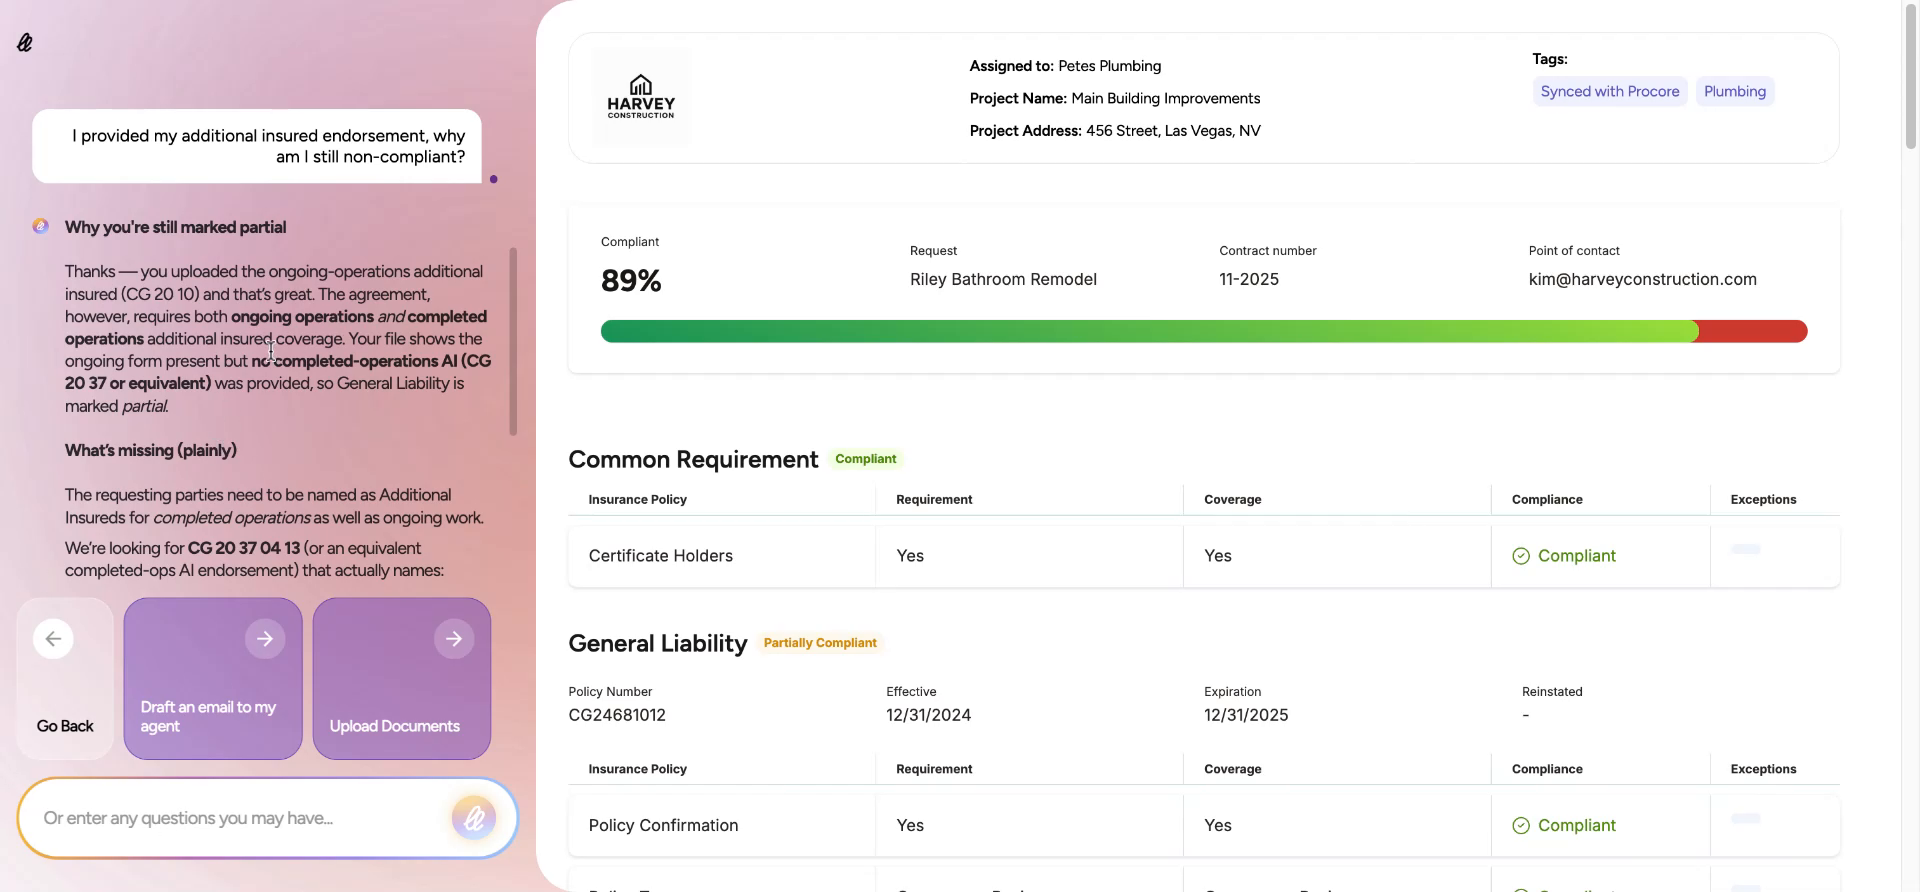Click the Go Back button label
1920x892 pixels.
pyautogui.click(x=65, y=726)
